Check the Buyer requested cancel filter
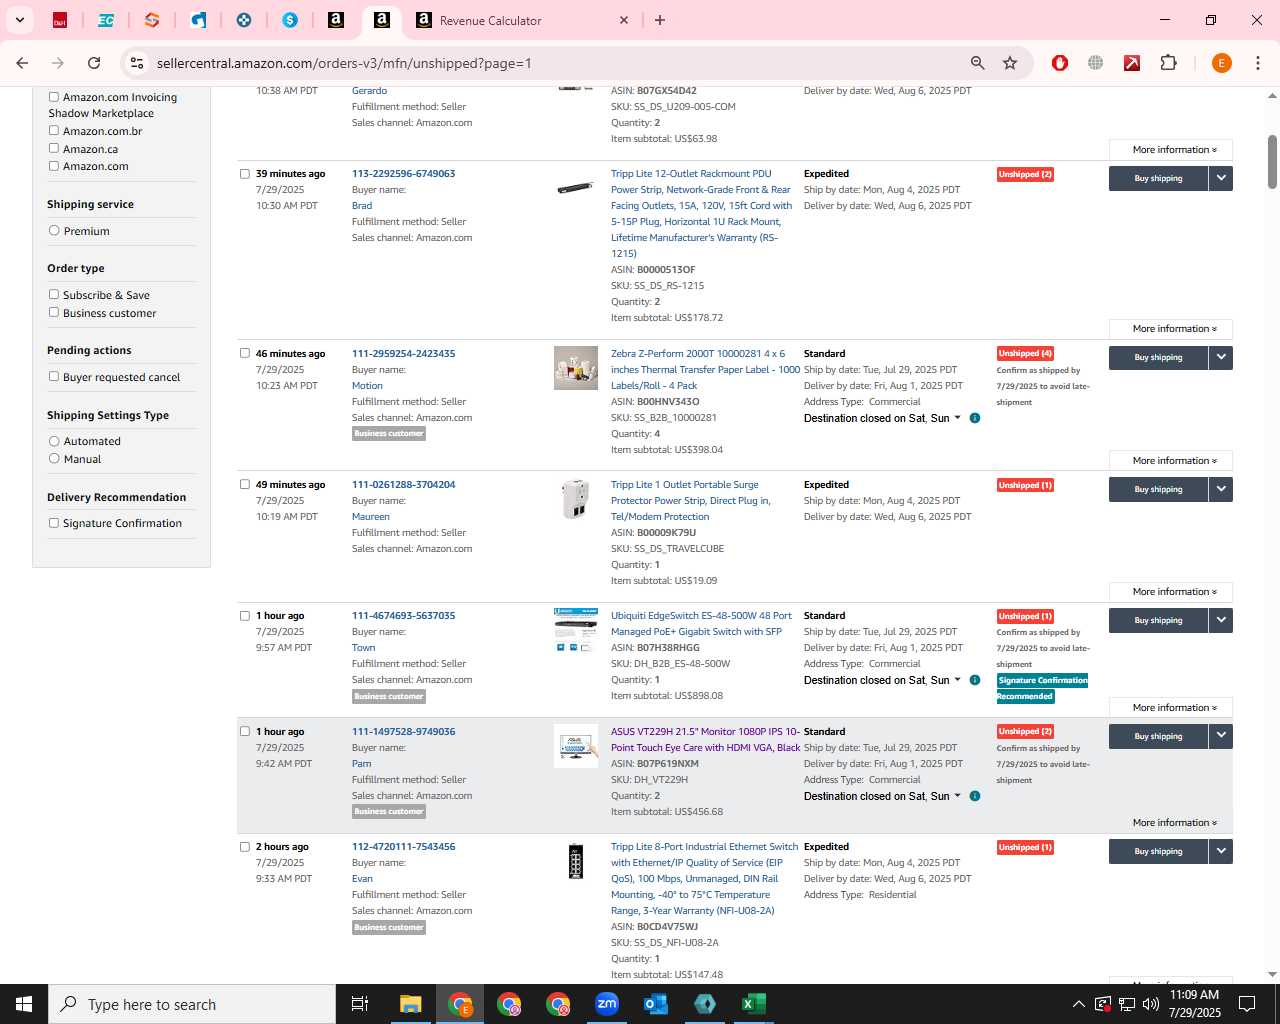Screen dimensions: 1280x1024 click(x=54, y=377)
